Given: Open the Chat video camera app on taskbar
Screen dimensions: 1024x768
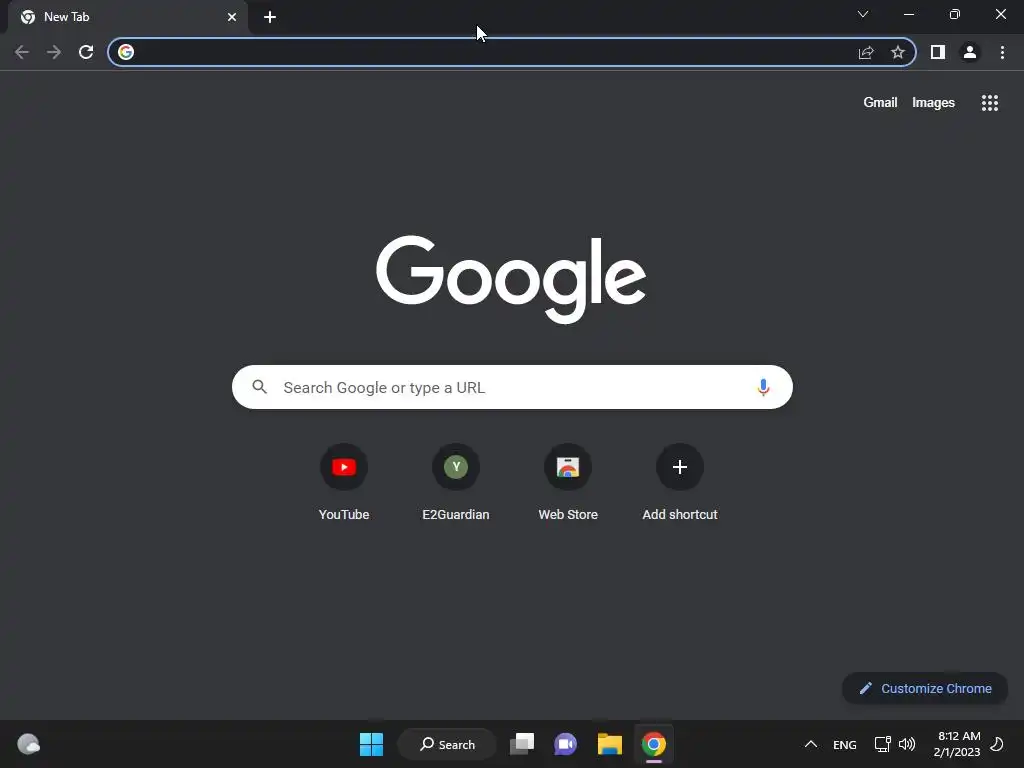Looking at the screenshot, I should (x=566, y=744).
